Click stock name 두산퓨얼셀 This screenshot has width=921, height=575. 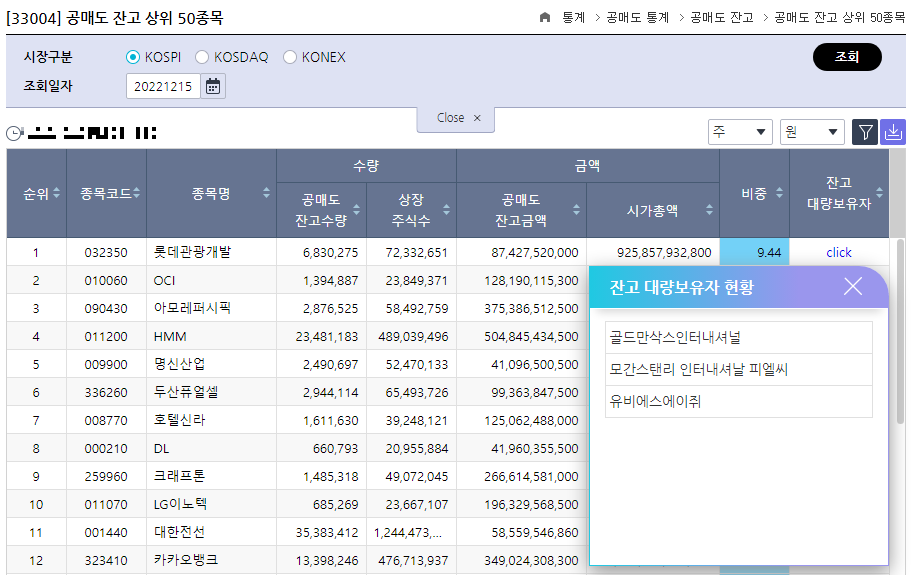[x=186, y=392]
